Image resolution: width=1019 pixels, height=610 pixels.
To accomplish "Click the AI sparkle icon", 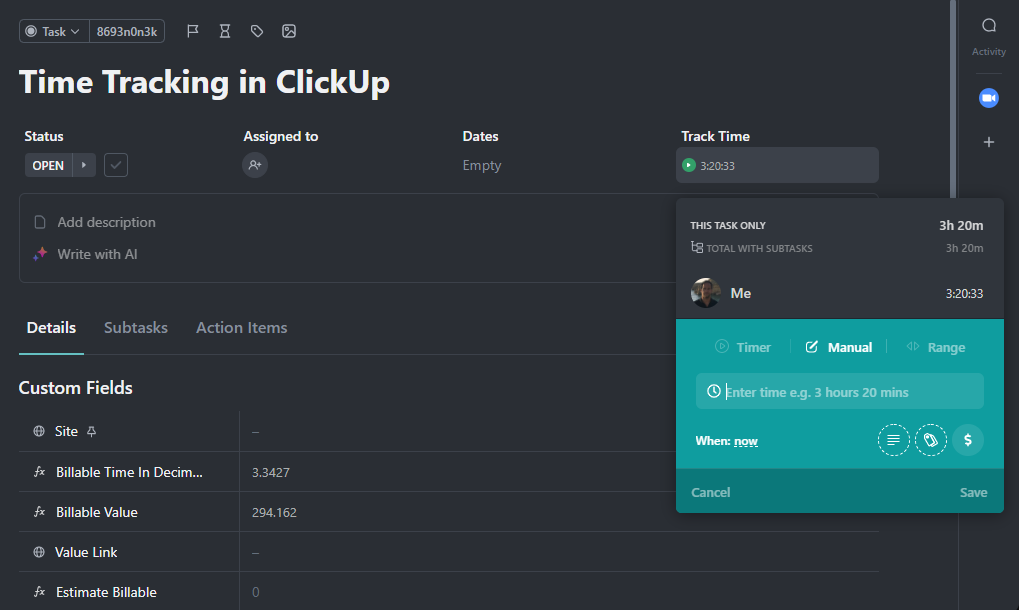I will coord(40,254).
